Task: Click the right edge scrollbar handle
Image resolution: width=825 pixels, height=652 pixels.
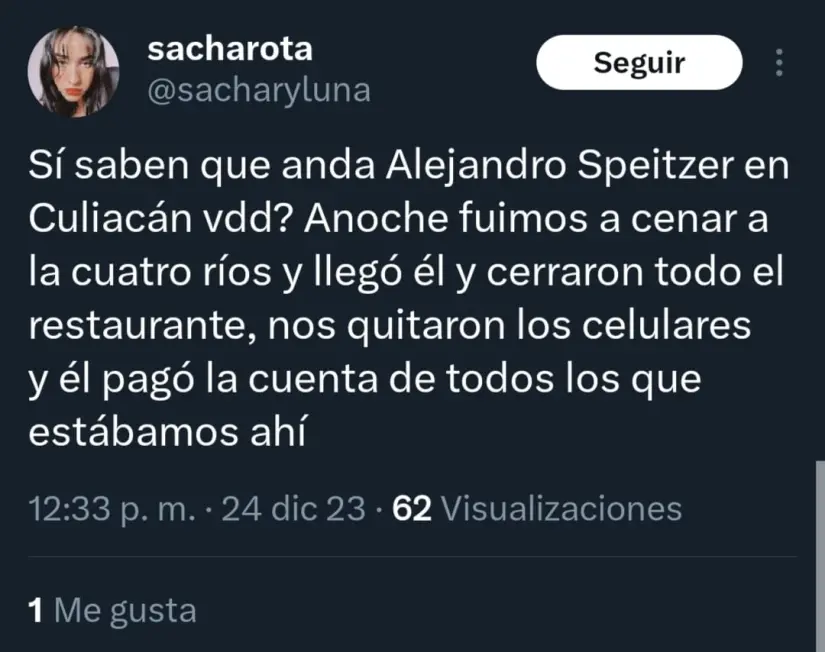Action: (820, 556)
